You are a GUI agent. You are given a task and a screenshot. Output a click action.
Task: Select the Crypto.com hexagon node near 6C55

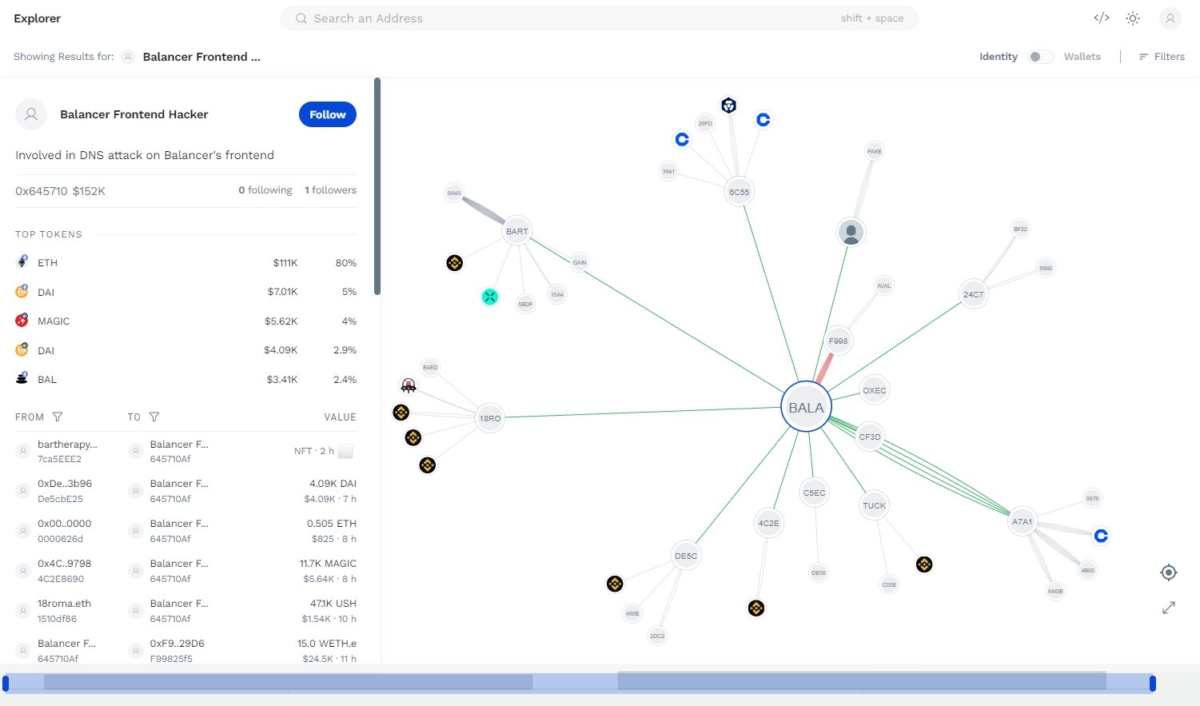pyautogui.click(x=729, y=105)
